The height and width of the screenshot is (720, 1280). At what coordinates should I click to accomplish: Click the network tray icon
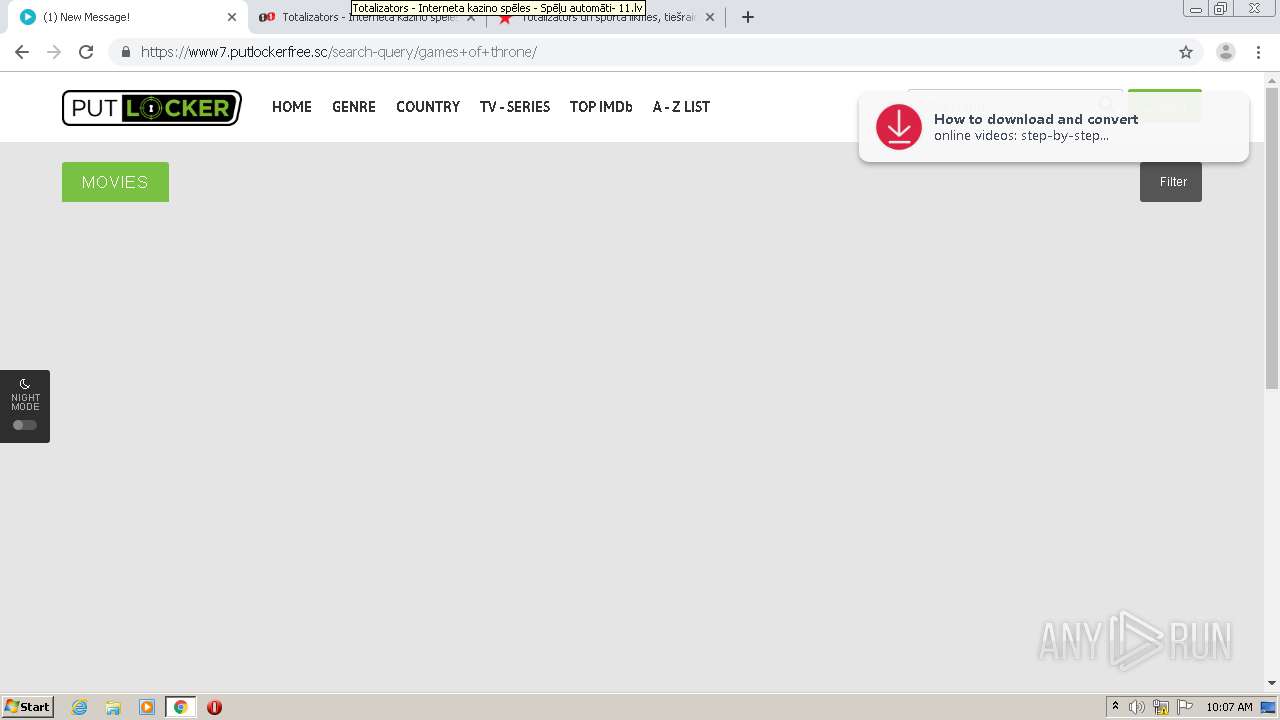coord(1161,707)
